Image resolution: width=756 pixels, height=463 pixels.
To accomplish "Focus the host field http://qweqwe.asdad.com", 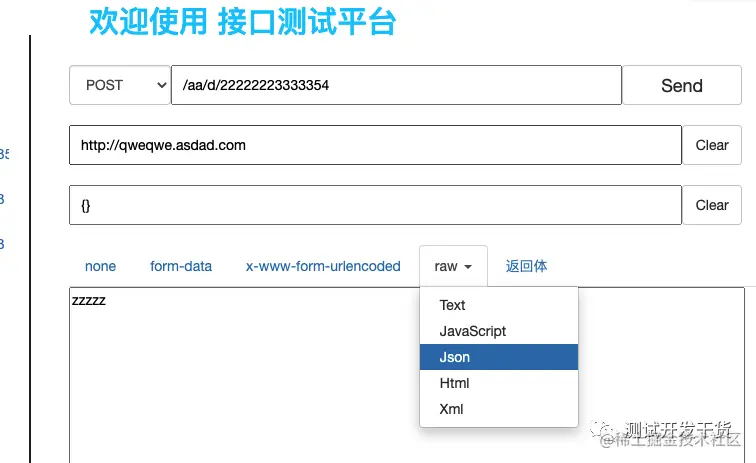I will [x=375, y=145].
